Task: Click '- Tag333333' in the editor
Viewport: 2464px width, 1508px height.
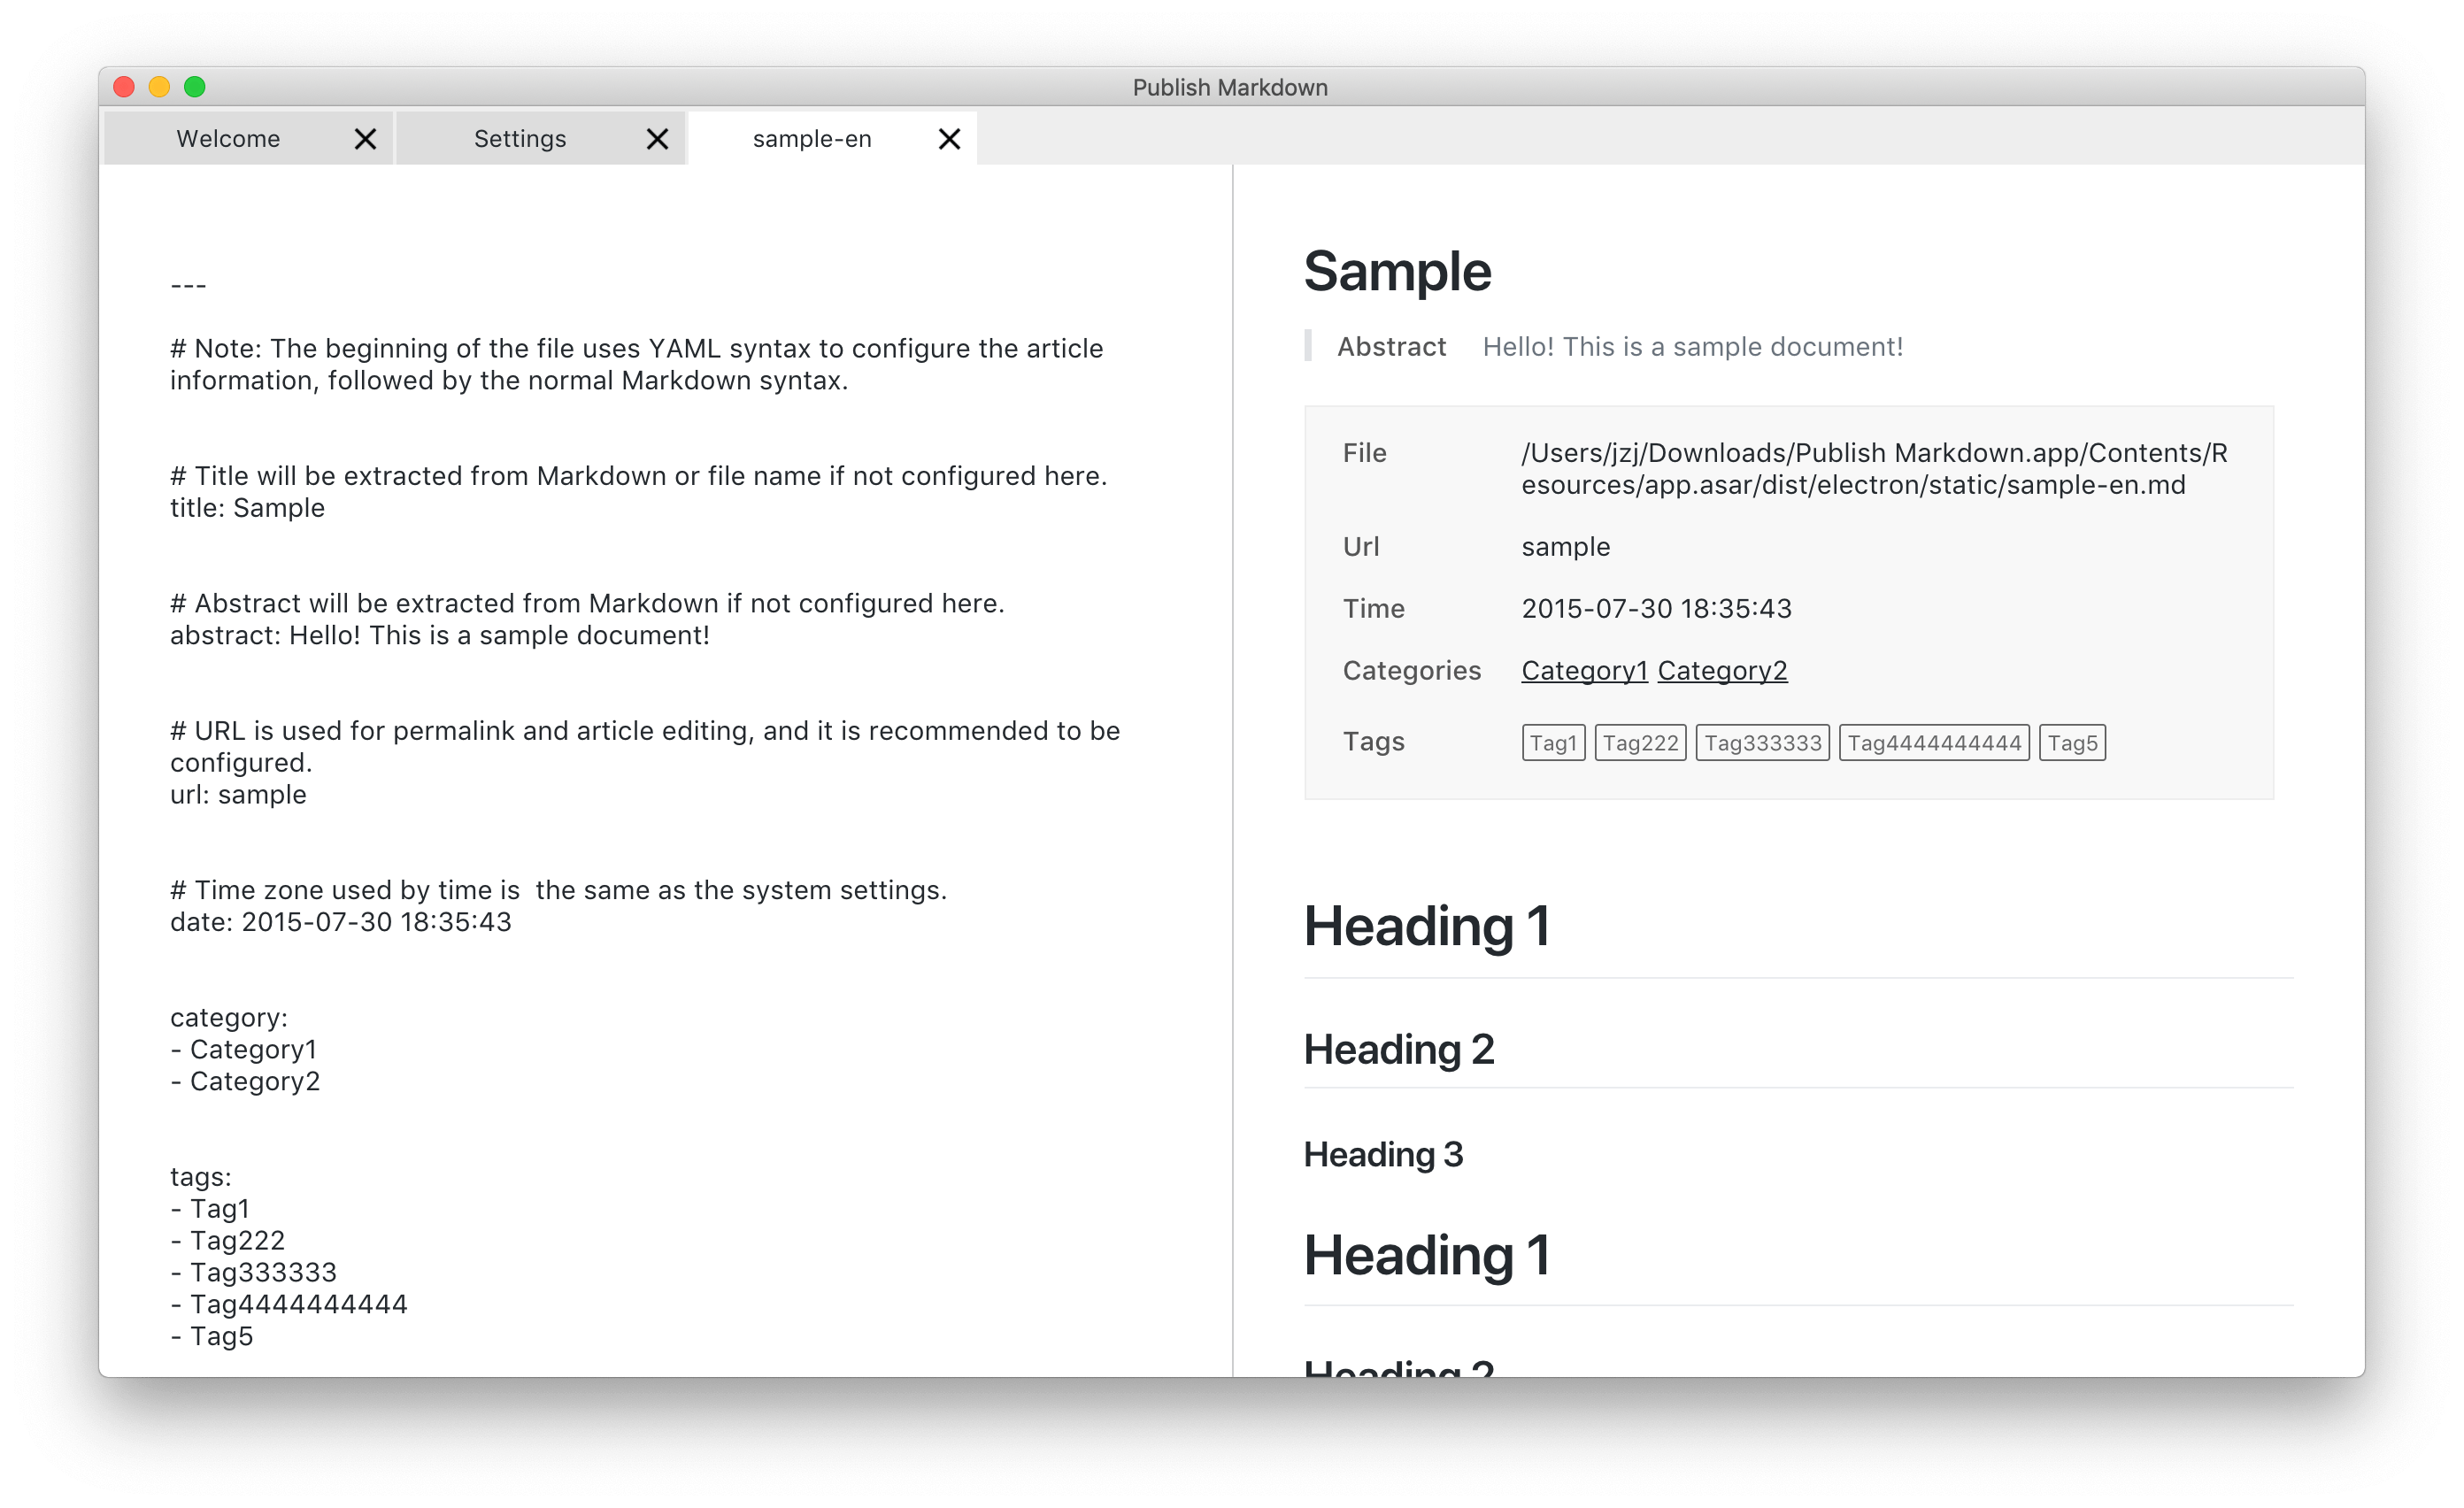Action: point(254,1273)
